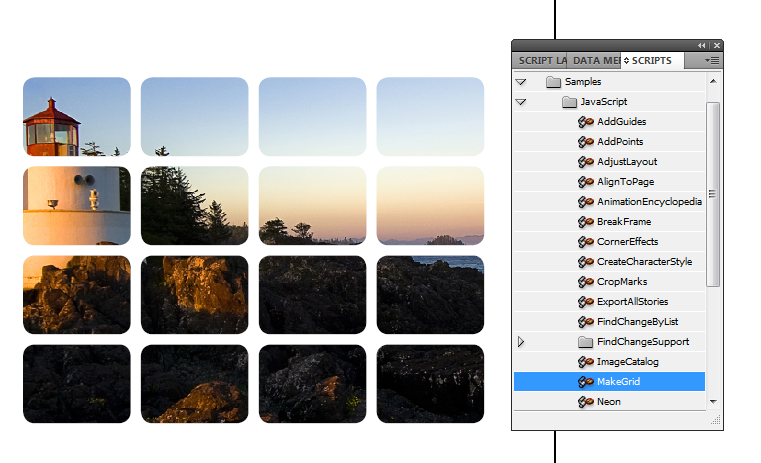Expand the FindChangeSupport folder
The image size is (761, 463).
pyautogui.click(x=521, y=342)
